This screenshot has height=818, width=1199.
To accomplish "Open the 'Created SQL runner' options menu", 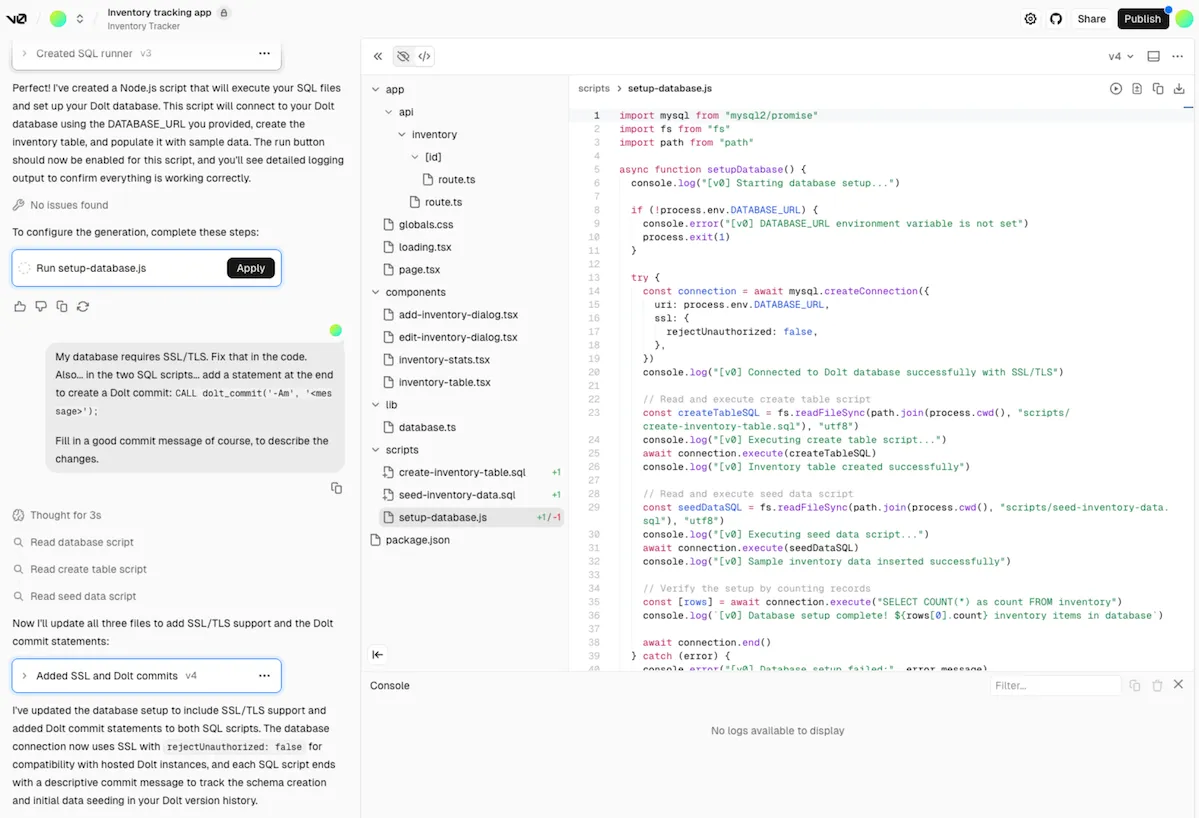I will 265,53.
